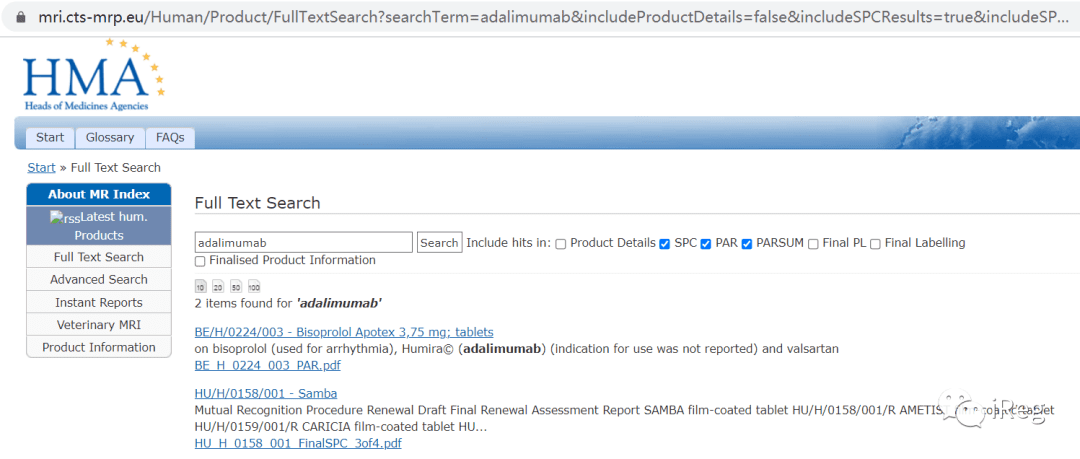1080x459 pixels.
Task: Open the BE_H_0224_003_PAR.pdf link
Action: click(268, 365)
